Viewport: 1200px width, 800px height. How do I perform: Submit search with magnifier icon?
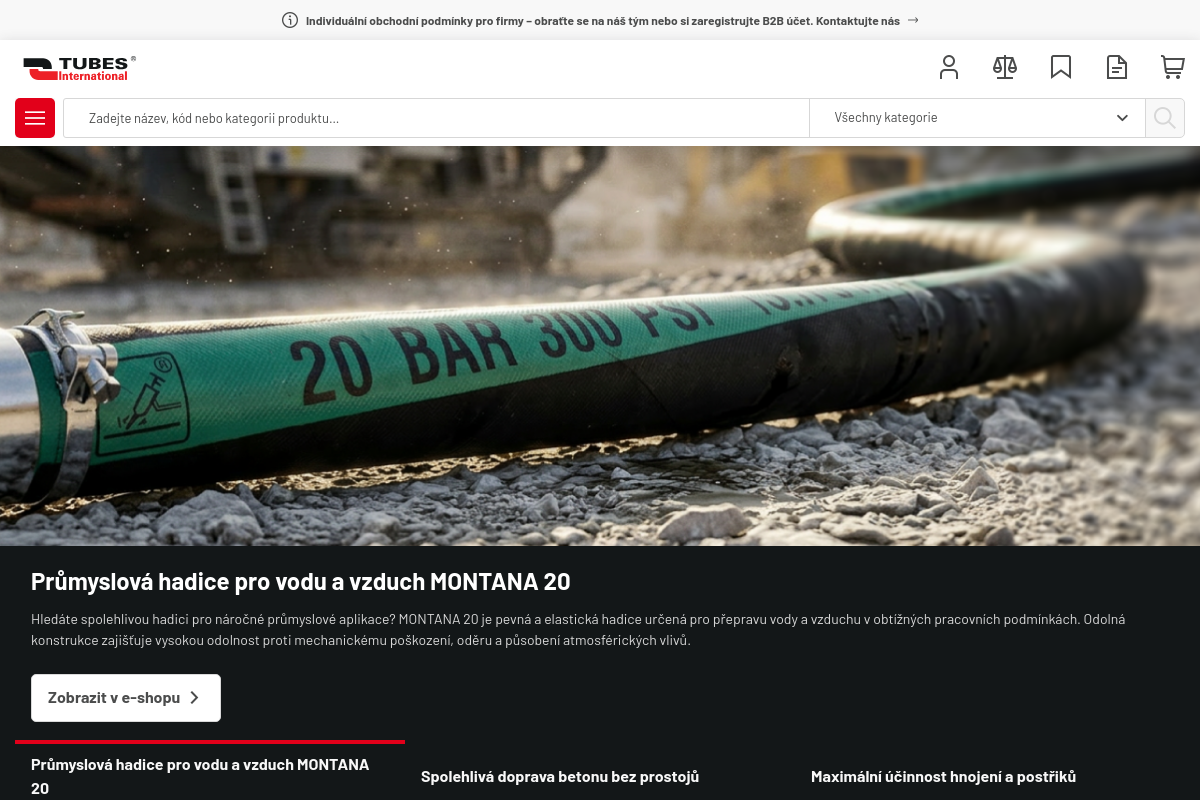pyautogui.click(x=1165, y=118)
